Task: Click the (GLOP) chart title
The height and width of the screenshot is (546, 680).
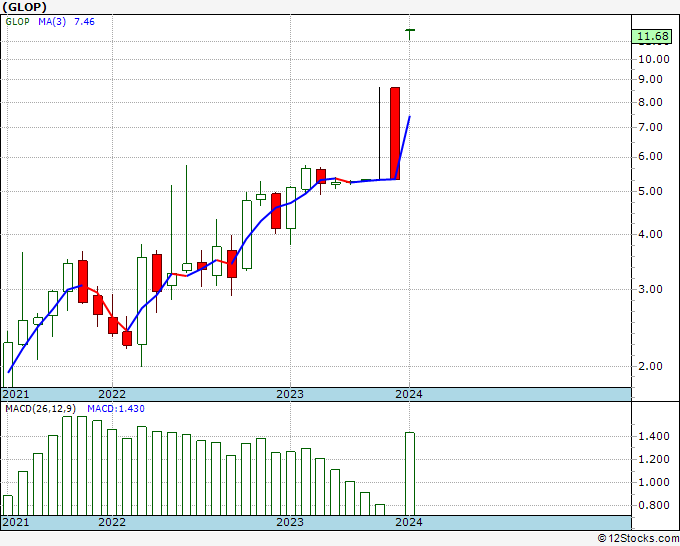Action: pyautogui.click(x=25, y=7)
